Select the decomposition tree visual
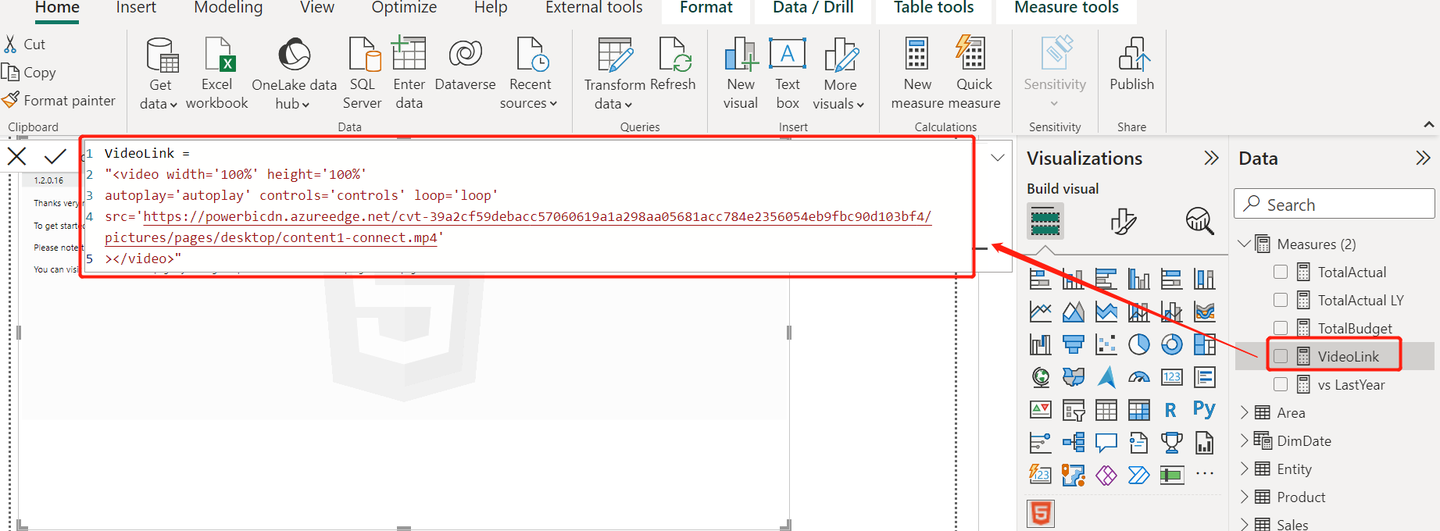Image resolution: width=1440 pixels, height=531 pixels. click(1073, 442)
